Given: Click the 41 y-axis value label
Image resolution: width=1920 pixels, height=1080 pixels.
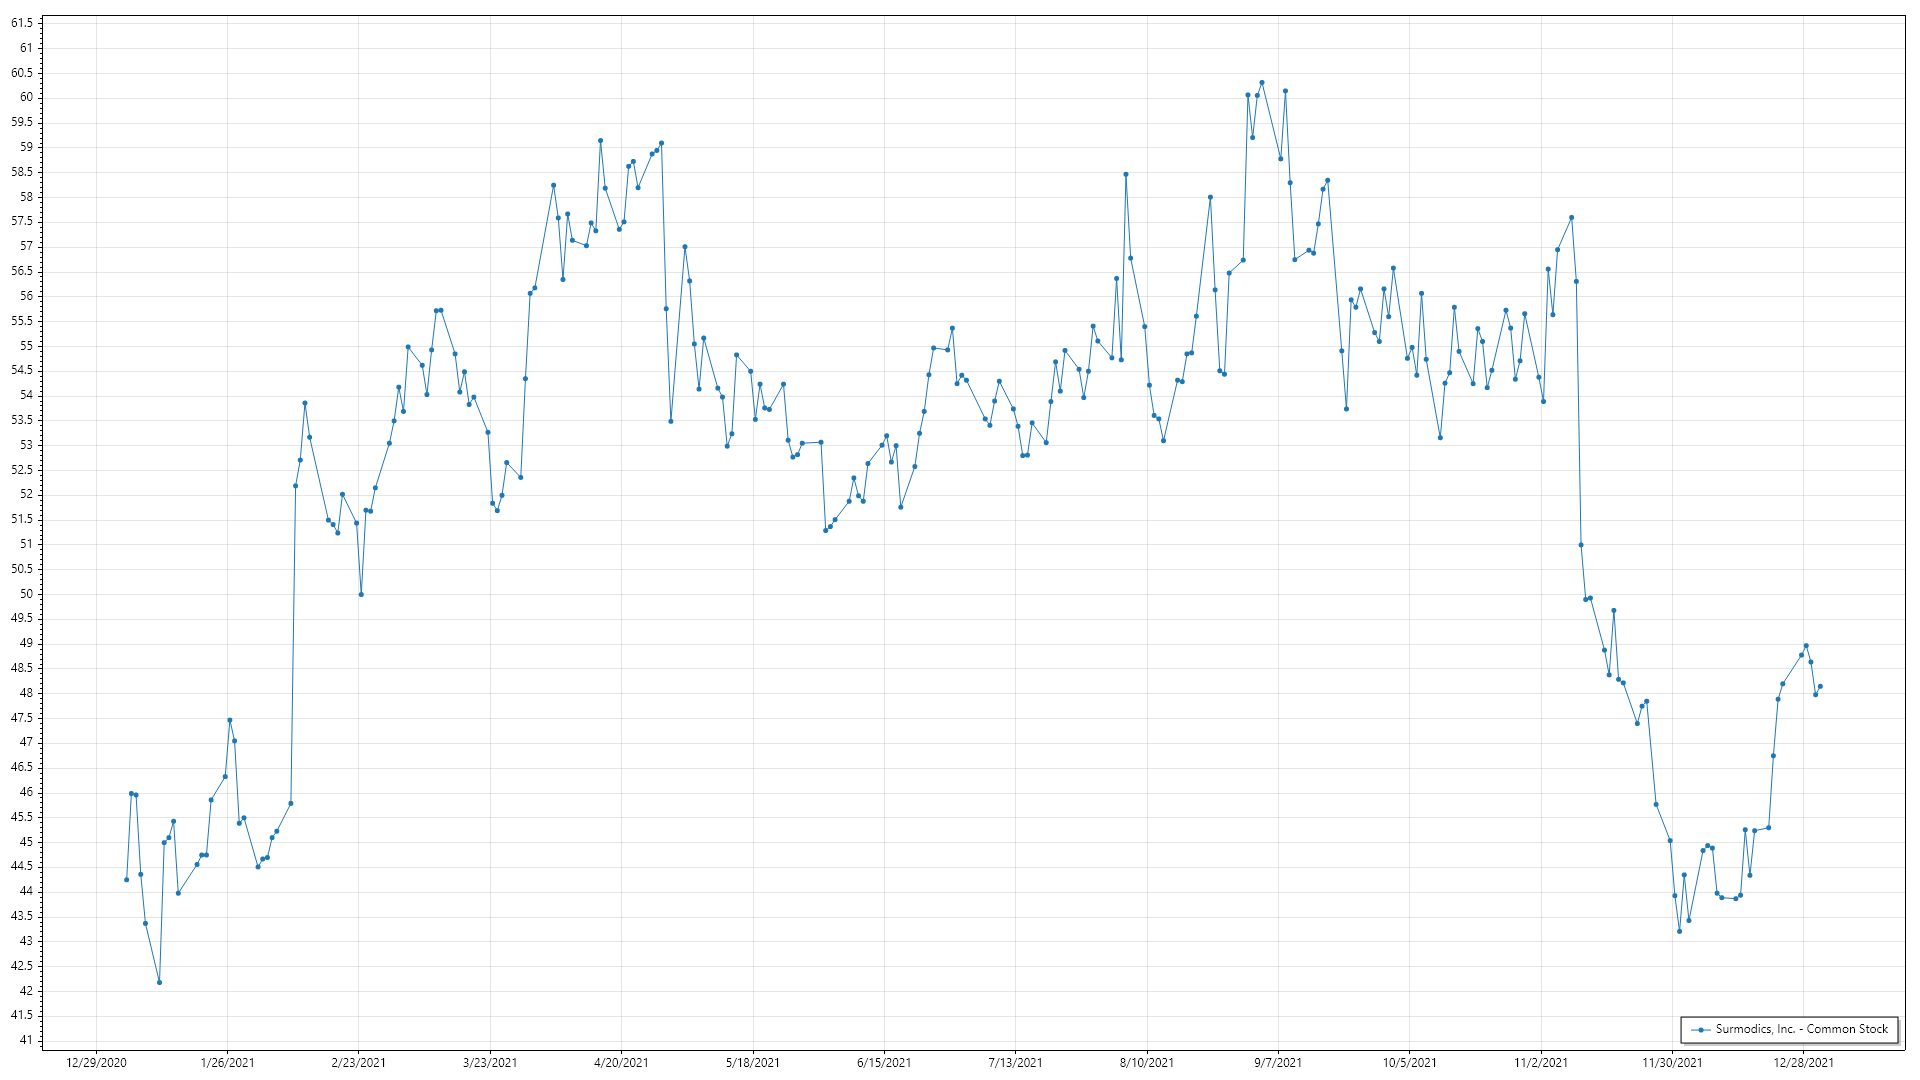Looking at the screenshot, I should click(25, 1040).
